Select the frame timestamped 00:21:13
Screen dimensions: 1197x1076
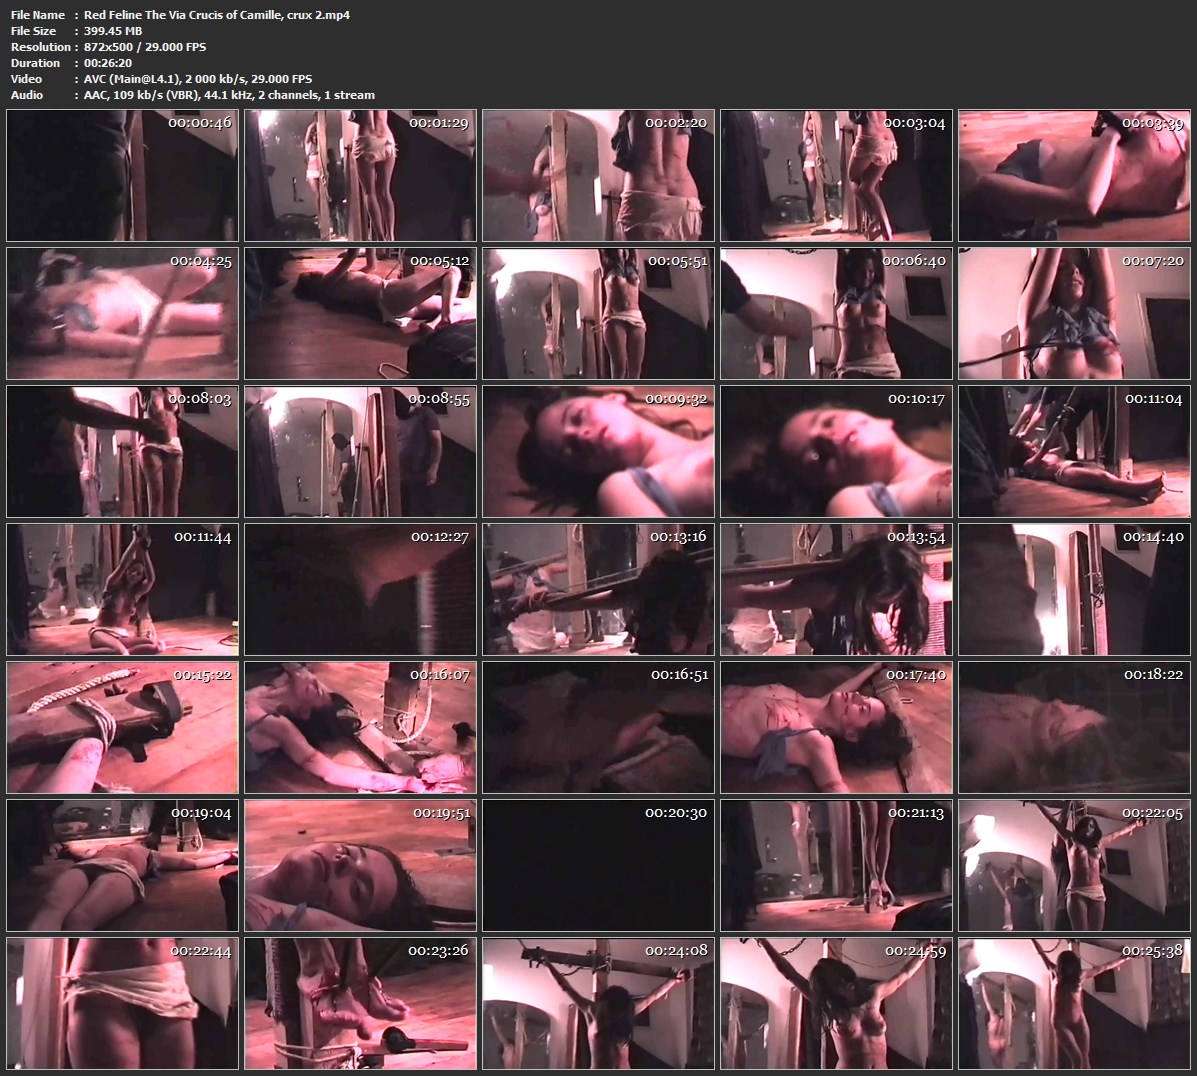pyautogui.click(x=837, y=866)
